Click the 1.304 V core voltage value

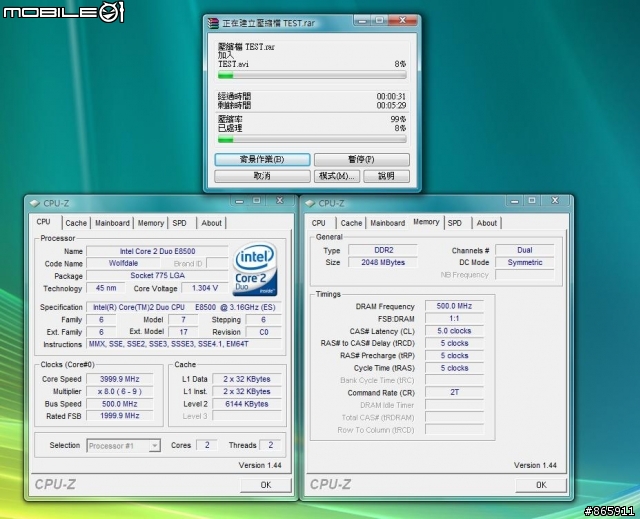(x=204, y=288)
